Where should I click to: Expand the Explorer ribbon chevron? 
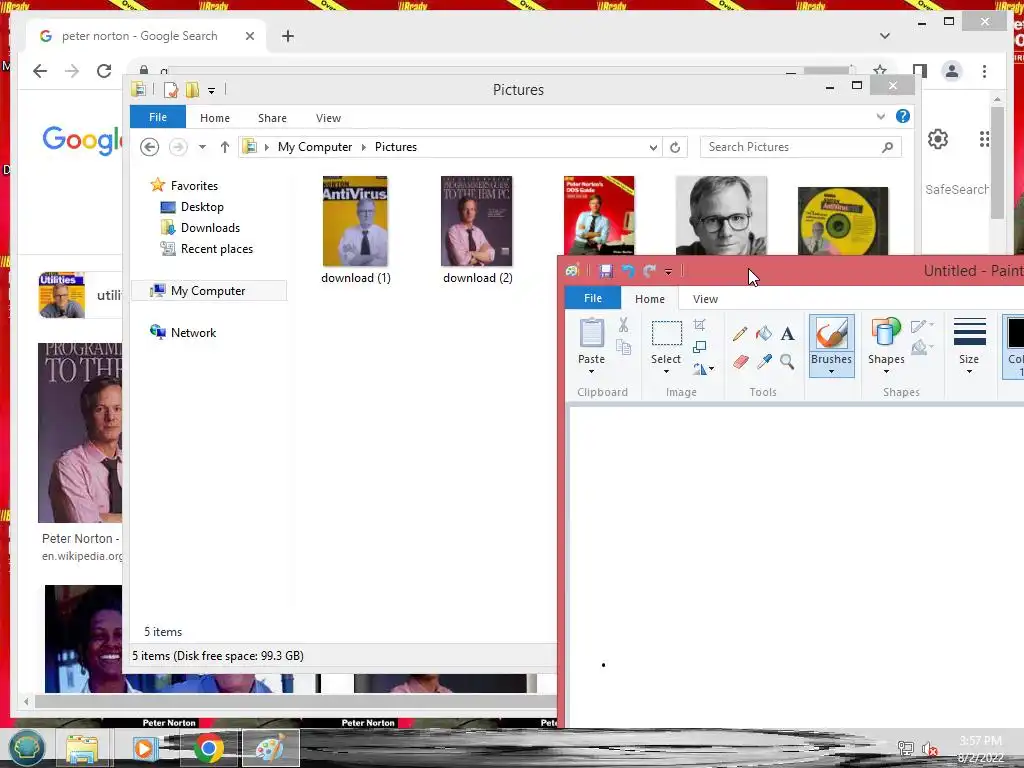[x=880, y=116]
